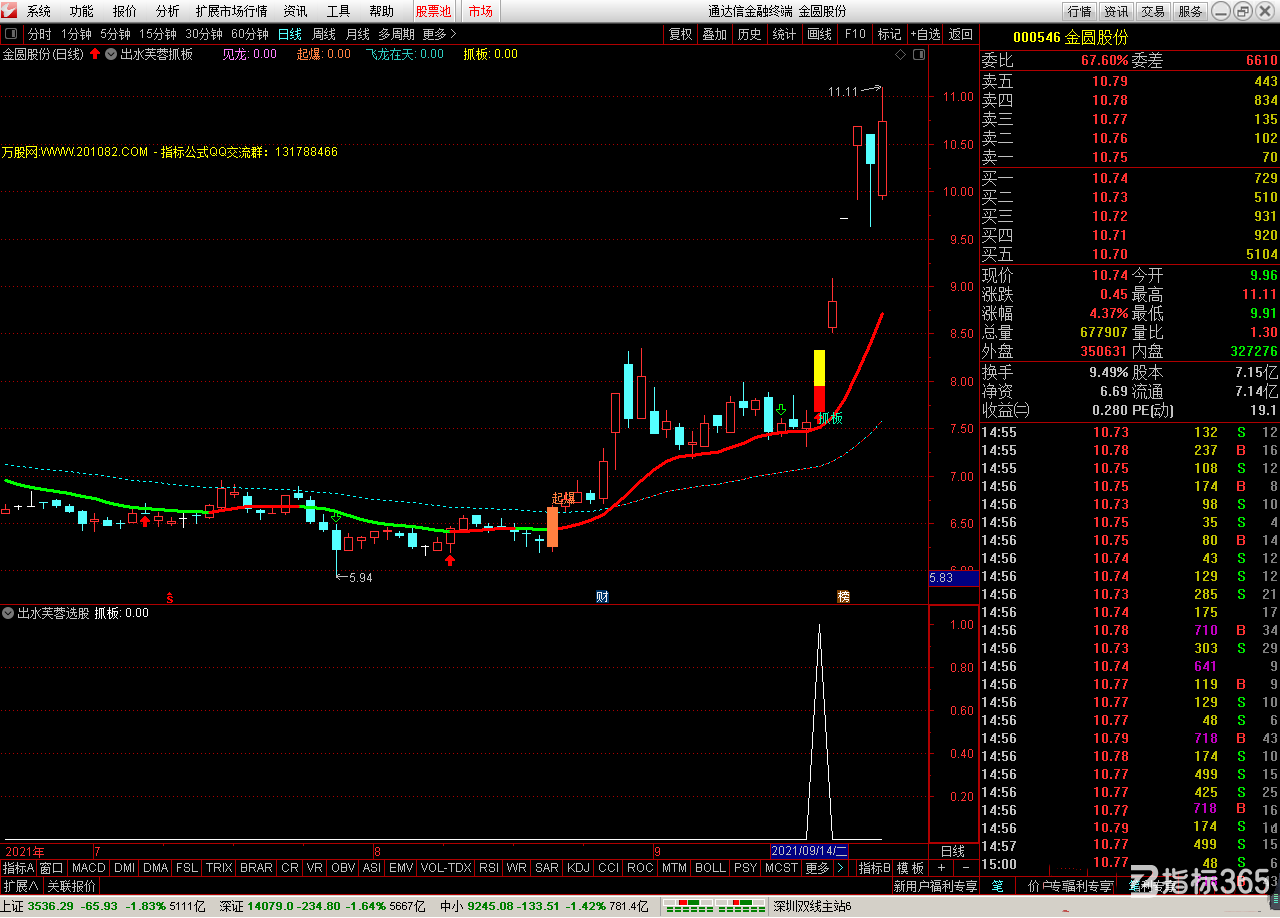Click the diamond icon at chart top right
Image resolution: width=1280 pixels, height=918 pixels.
click(x=900, y=54)
